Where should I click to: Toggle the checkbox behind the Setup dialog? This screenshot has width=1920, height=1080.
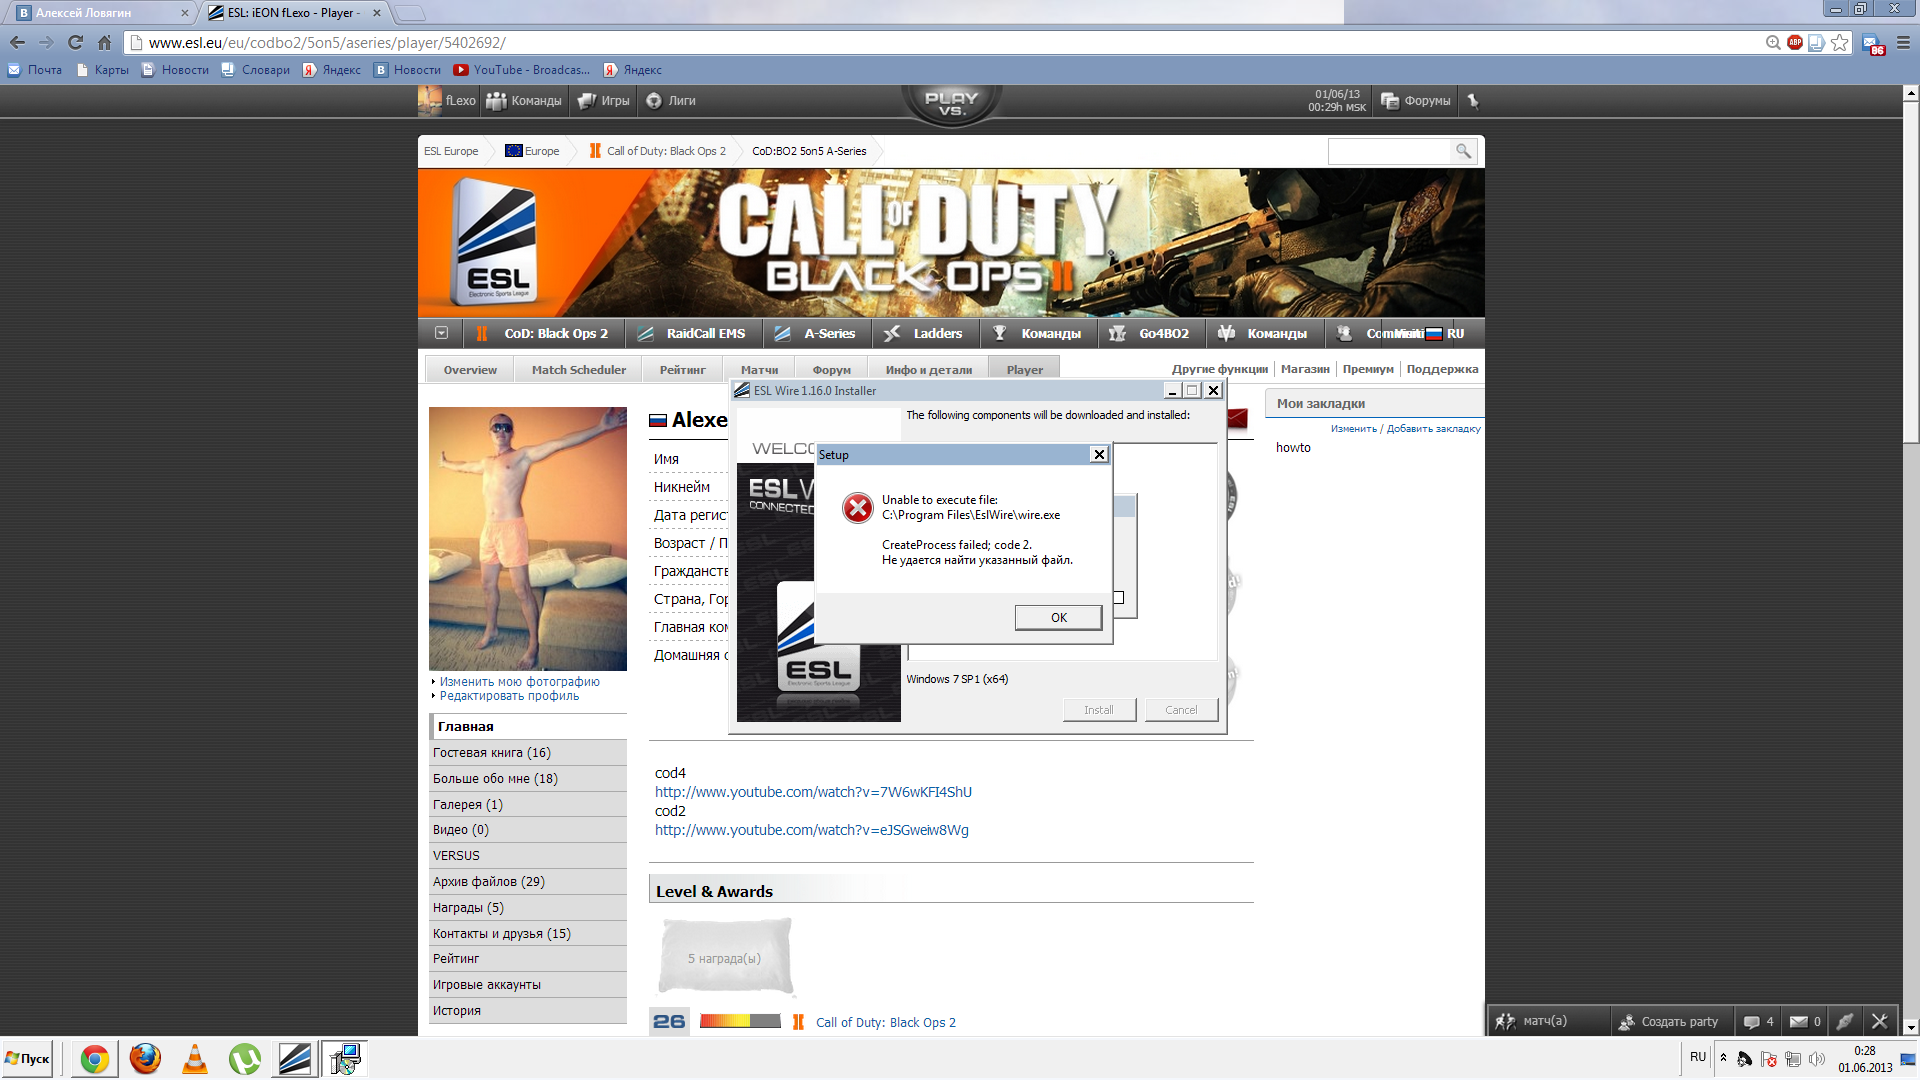1119,598
